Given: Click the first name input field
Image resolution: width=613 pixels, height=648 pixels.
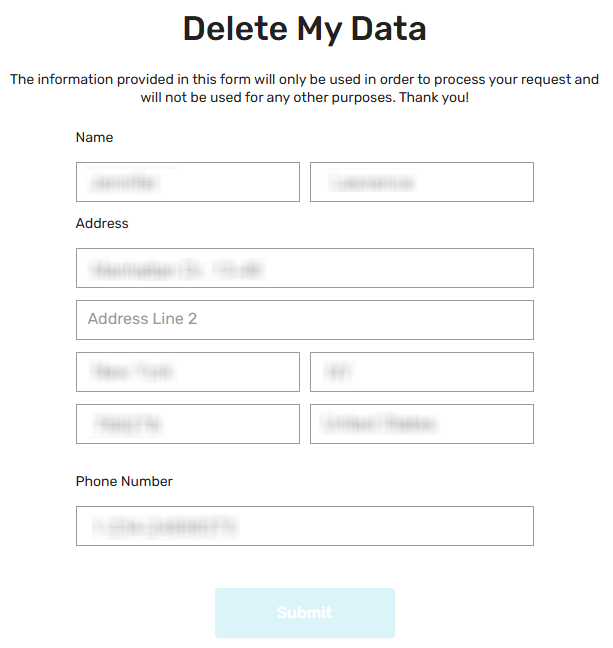Looking at the screenshot, I should point(187,182).
